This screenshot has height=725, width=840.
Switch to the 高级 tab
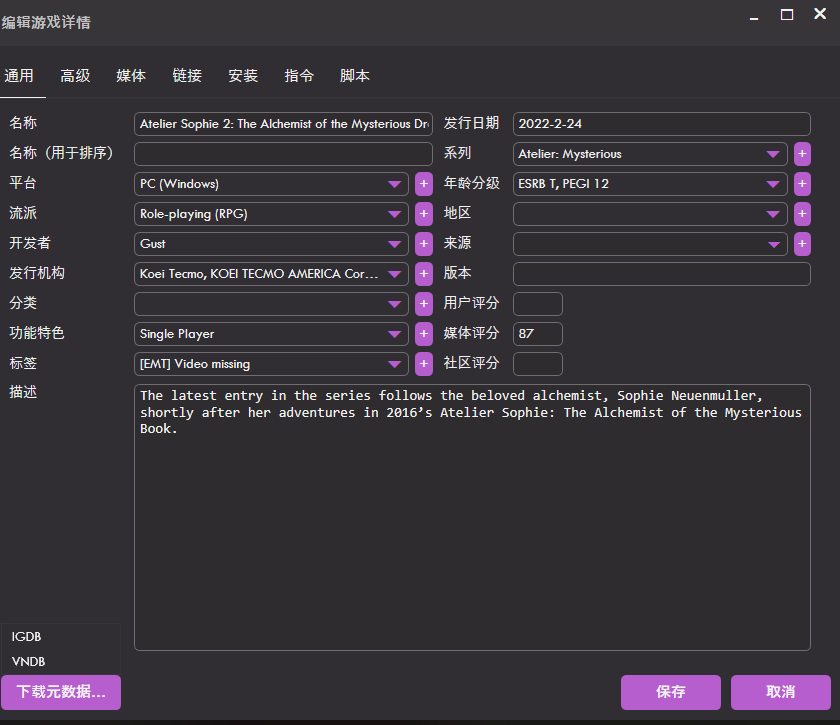coord(75,76)
